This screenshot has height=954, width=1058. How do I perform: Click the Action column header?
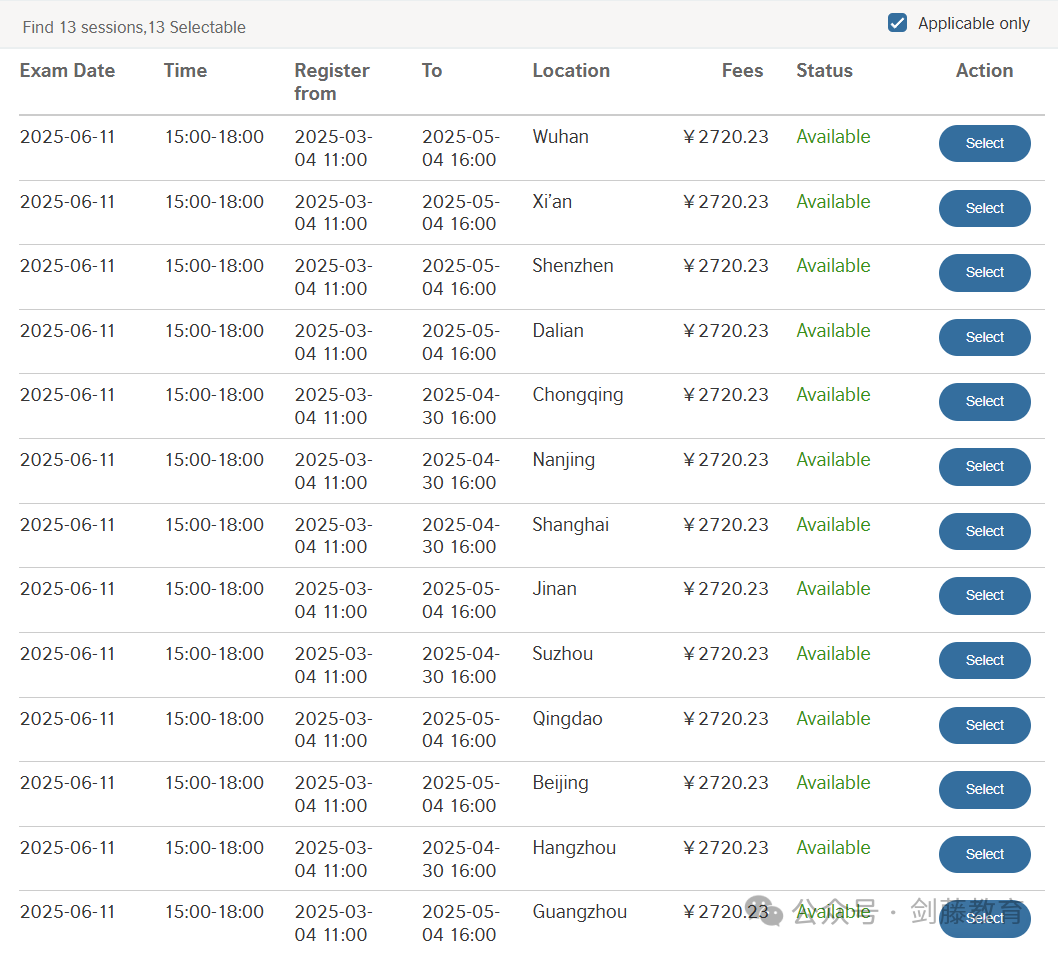click(x=984, y=71)
